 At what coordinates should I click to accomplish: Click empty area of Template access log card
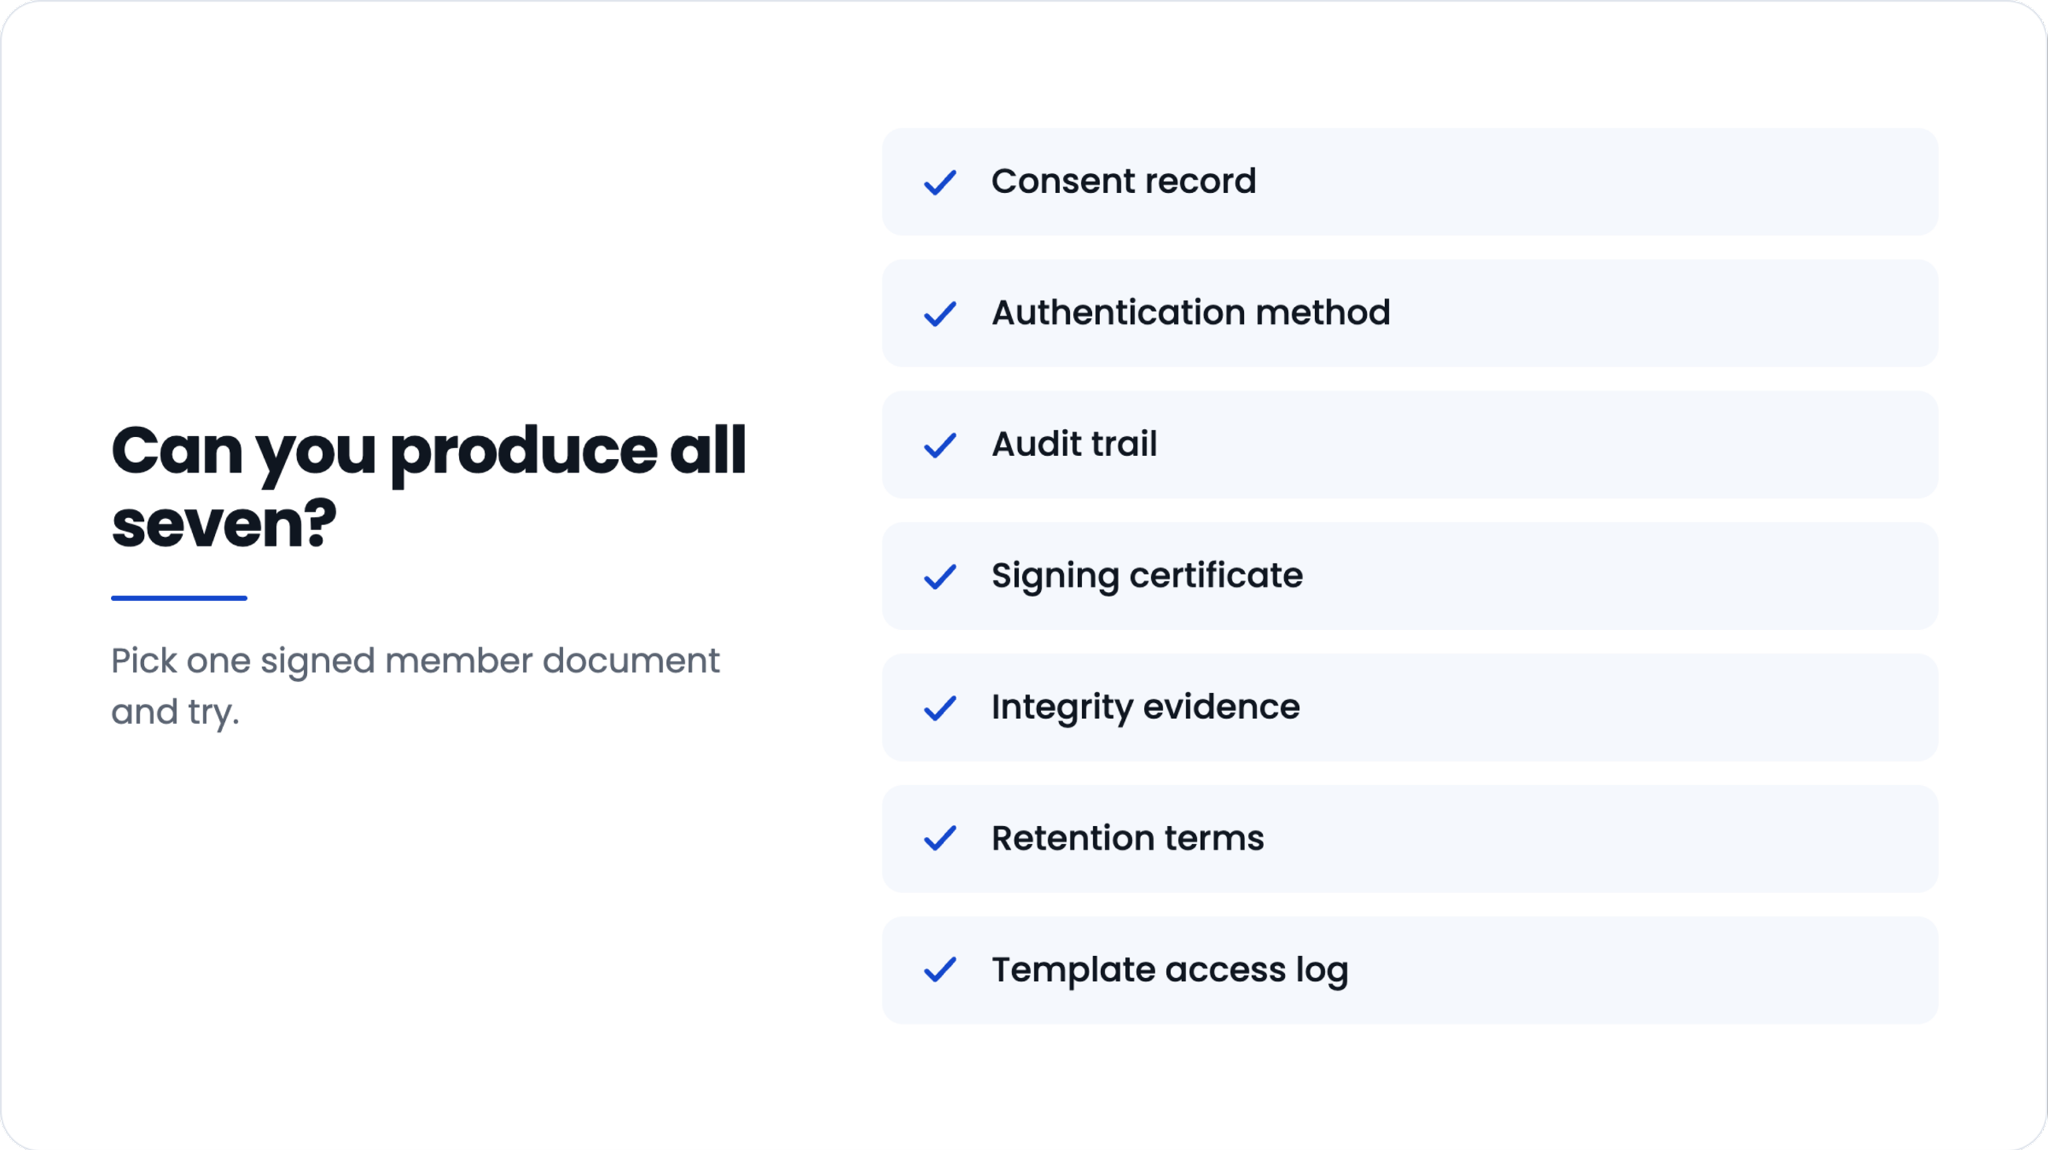click(1640, 970)
